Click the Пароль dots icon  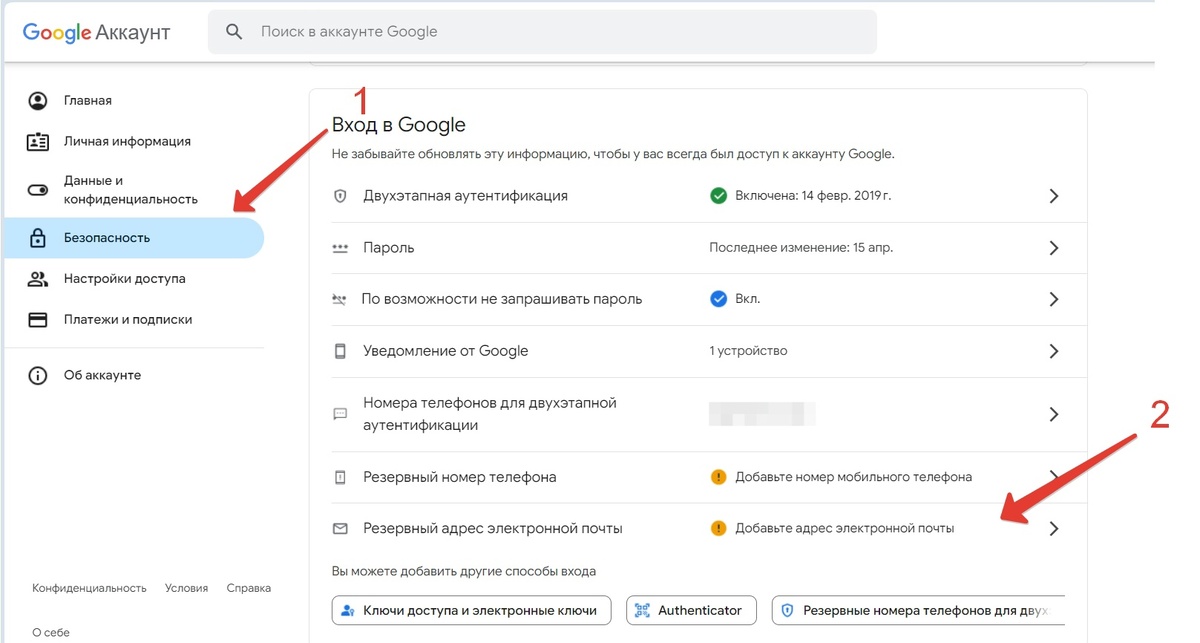[340, 248]
